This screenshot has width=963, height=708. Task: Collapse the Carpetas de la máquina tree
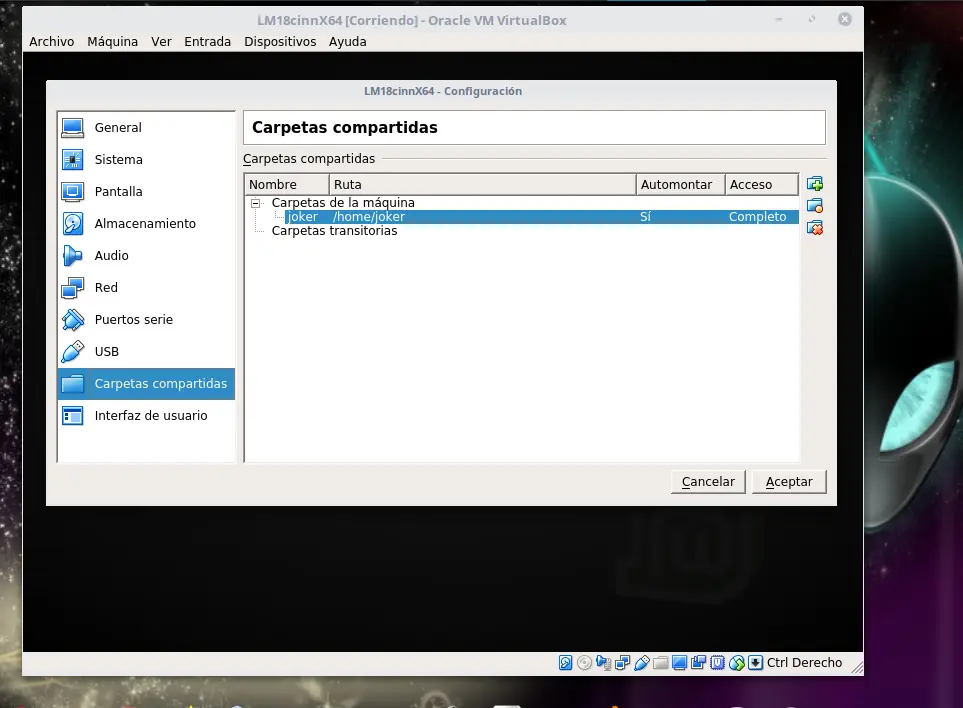[254, 202]
